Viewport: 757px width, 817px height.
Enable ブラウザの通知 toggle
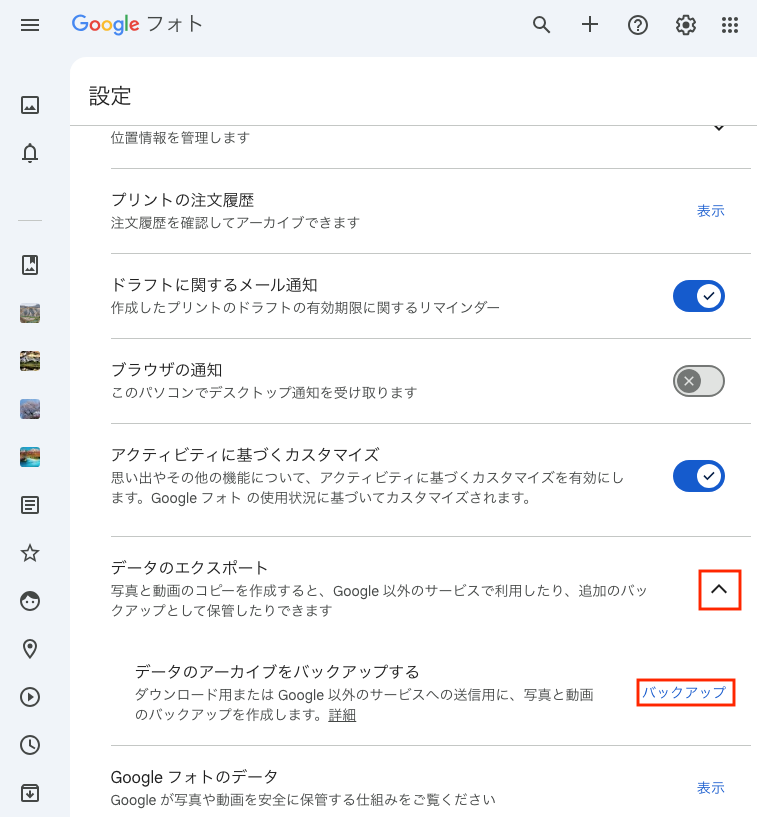pos(699,381)
